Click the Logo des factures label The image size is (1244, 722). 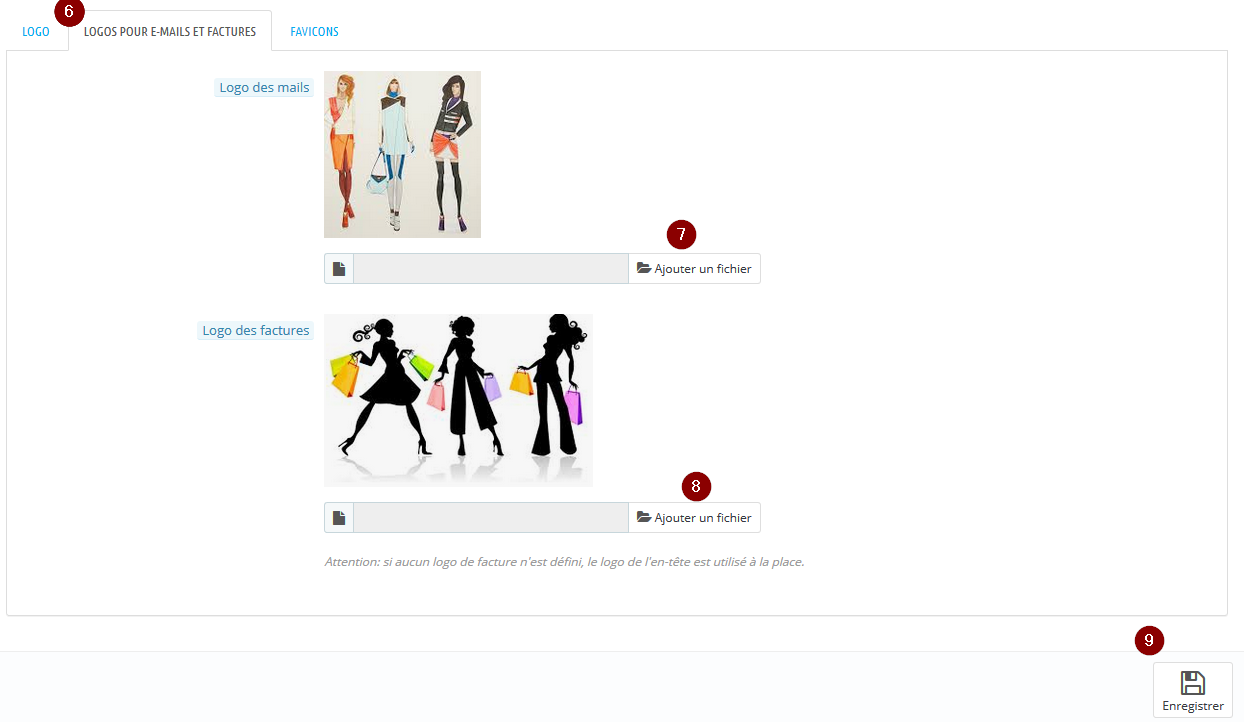pyautogui.click(x=256, y=330)
